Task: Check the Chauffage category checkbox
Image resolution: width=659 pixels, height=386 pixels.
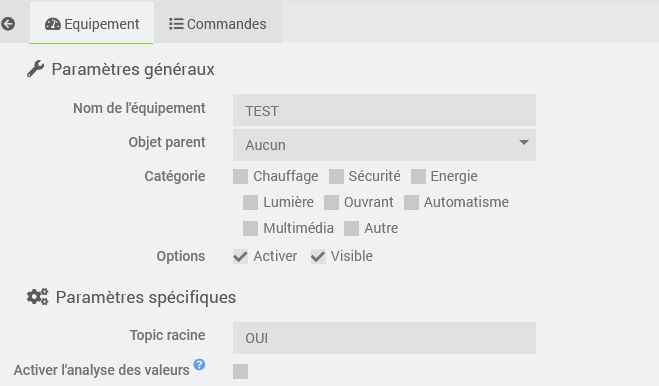Action: pyautogui.click(x=240, y=177)
